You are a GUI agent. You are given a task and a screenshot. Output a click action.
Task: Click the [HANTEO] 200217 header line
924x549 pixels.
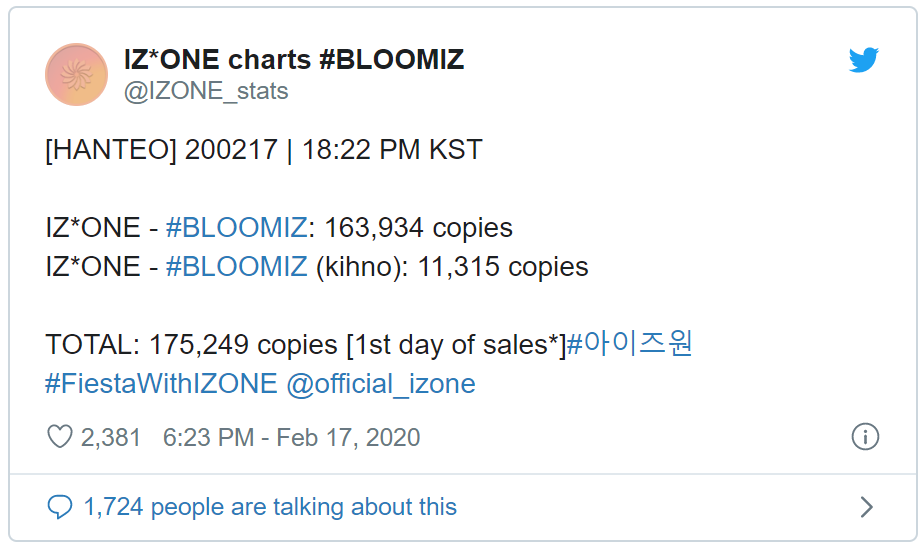click(x=264, y=150)
